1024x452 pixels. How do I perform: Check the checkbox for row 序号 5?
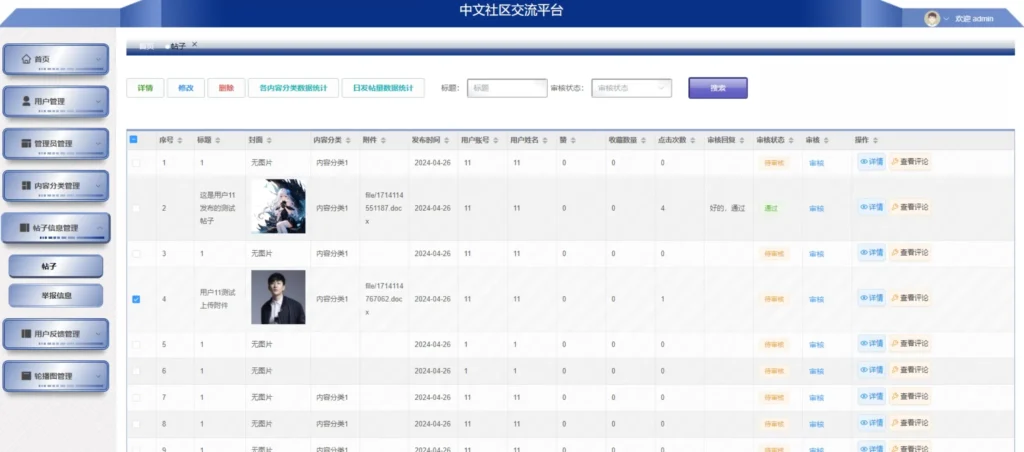pyautogui.click(x=136, y=345)
